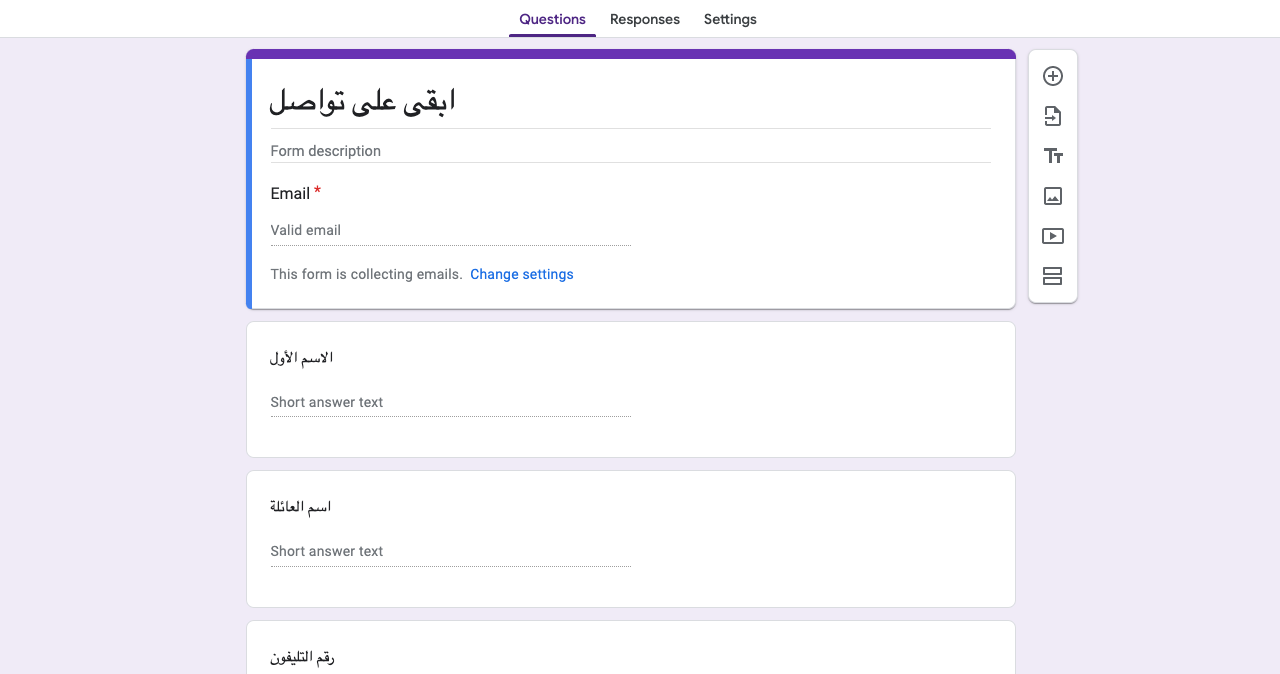Image resolution: width=1280 pixels, height=674 pixels.
Task: Click Short answer text under الاسم الأول
Action: click(450, 402)
